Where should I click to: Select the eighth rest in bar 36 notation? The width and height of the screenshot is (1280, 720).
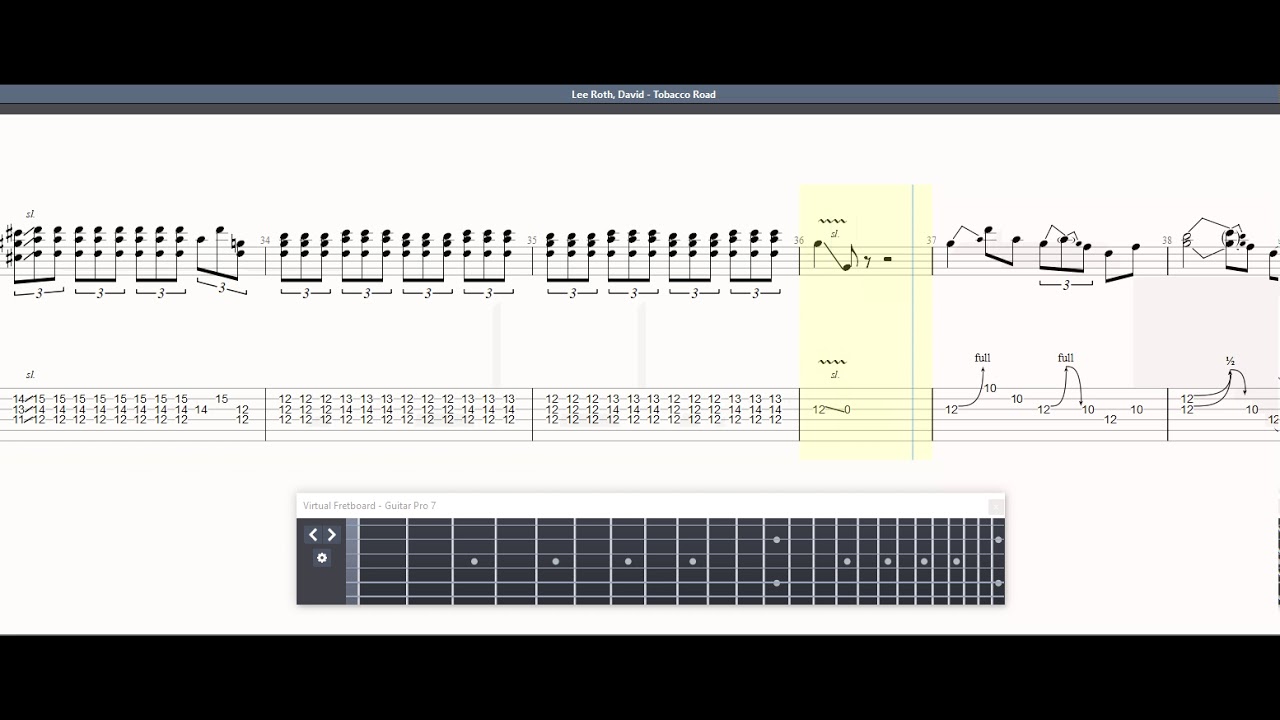[x=867, y=261]
